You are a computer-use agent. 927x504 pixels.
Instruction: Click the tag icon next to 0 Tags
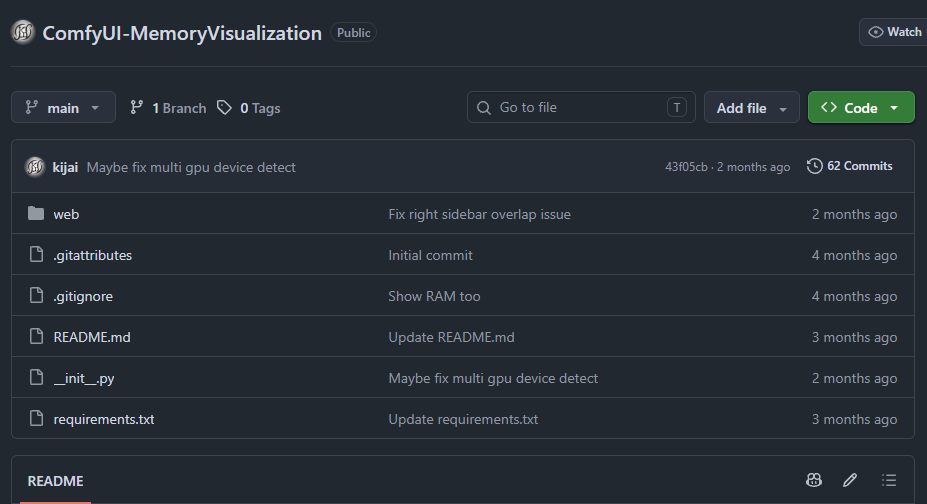224,108
